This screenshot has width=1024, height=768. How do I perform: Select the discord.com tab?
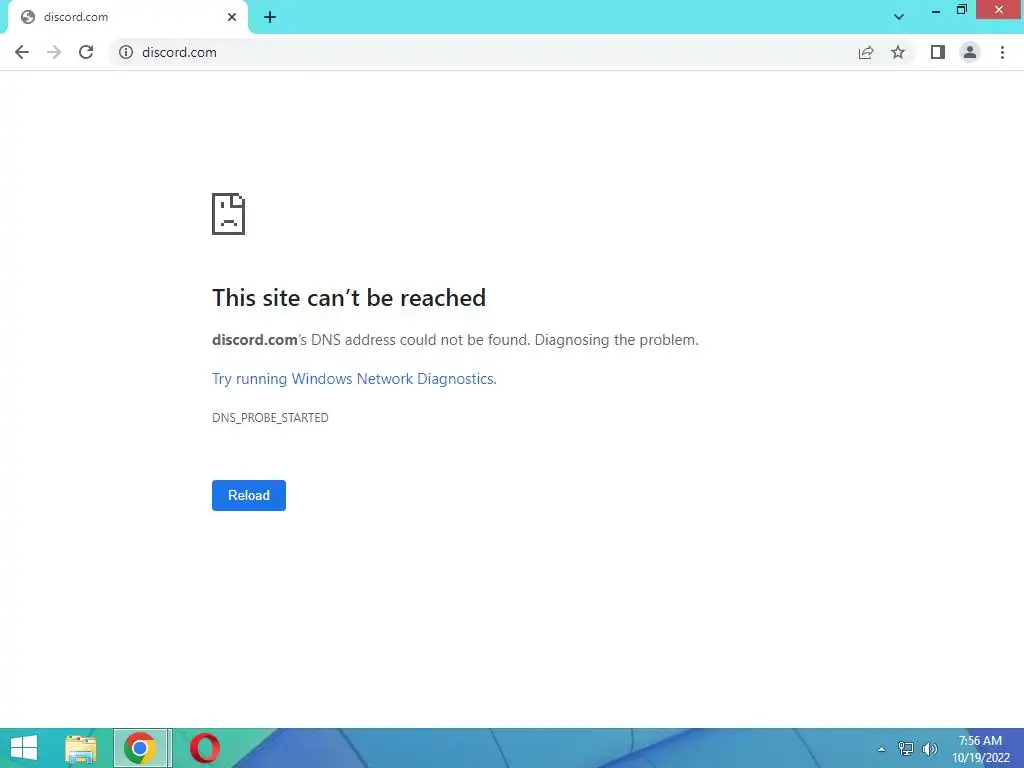pos(128,17)
